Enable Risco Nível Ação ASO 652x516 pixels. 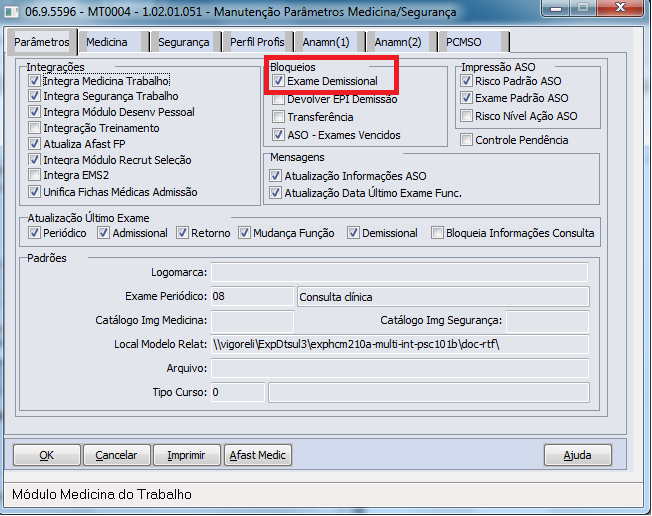click(x=467, y=116)
